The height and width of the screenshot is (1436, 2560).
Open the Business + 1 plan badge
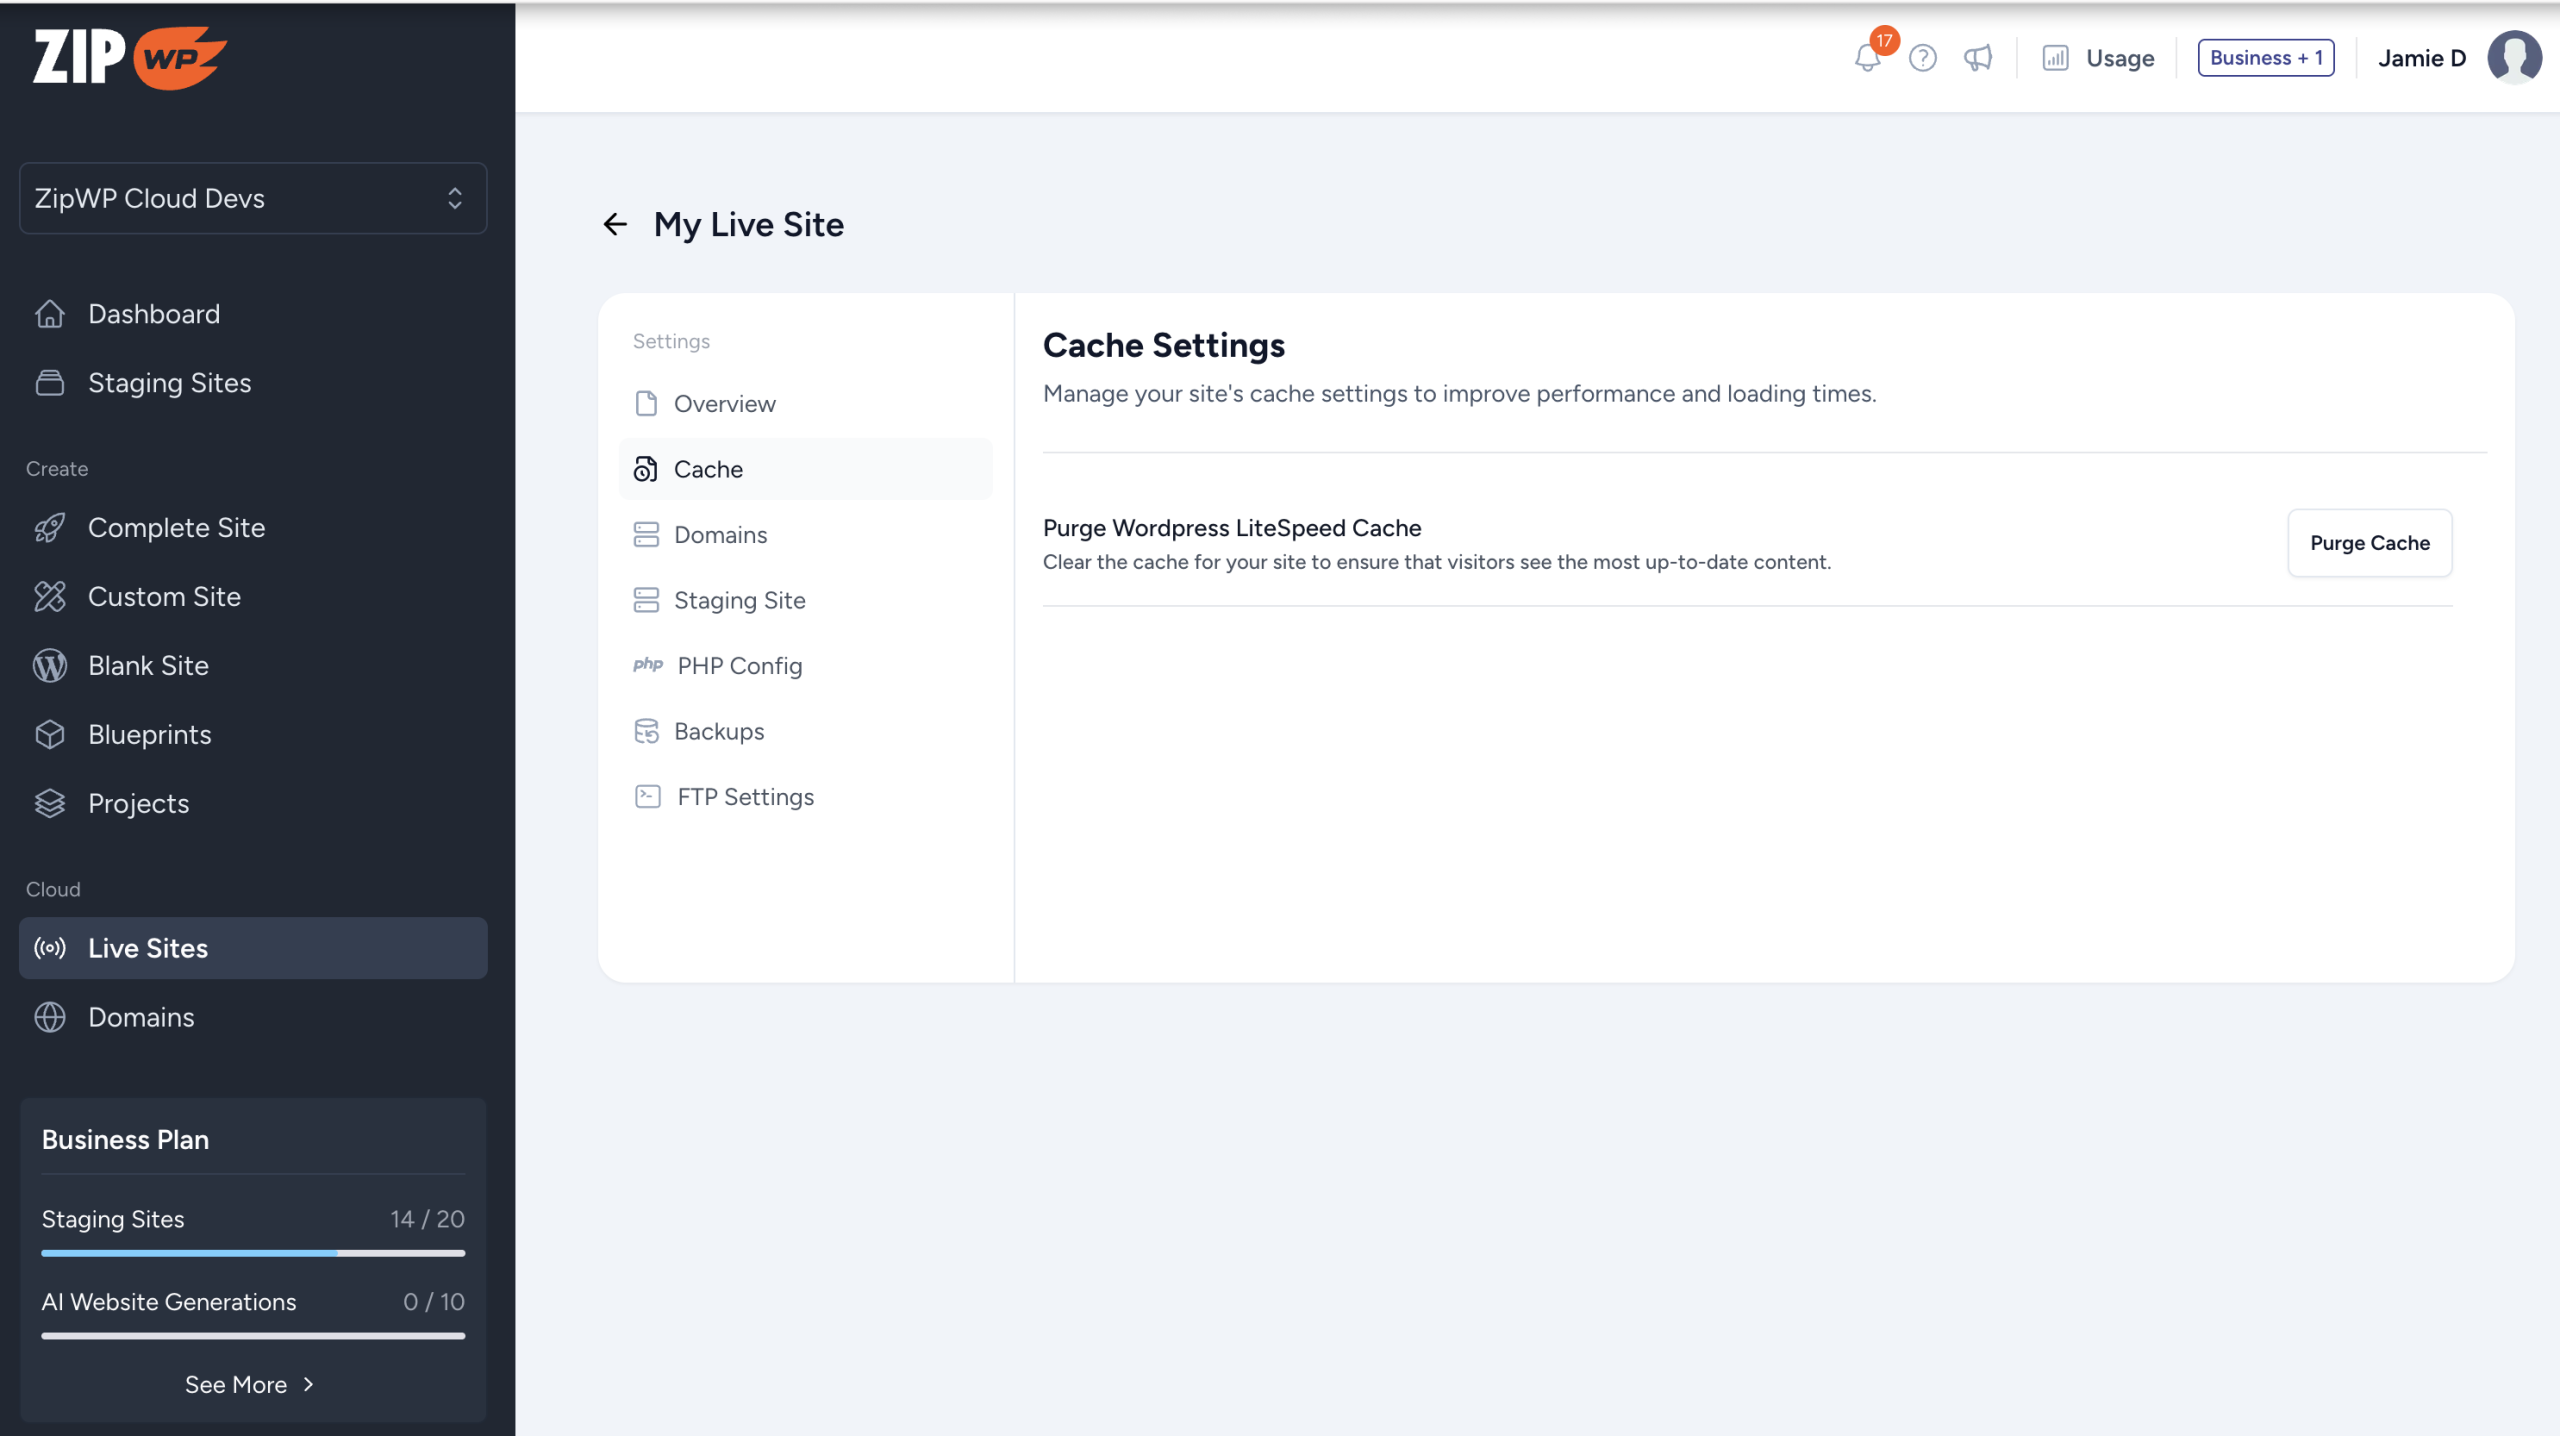pos(2265,58)
